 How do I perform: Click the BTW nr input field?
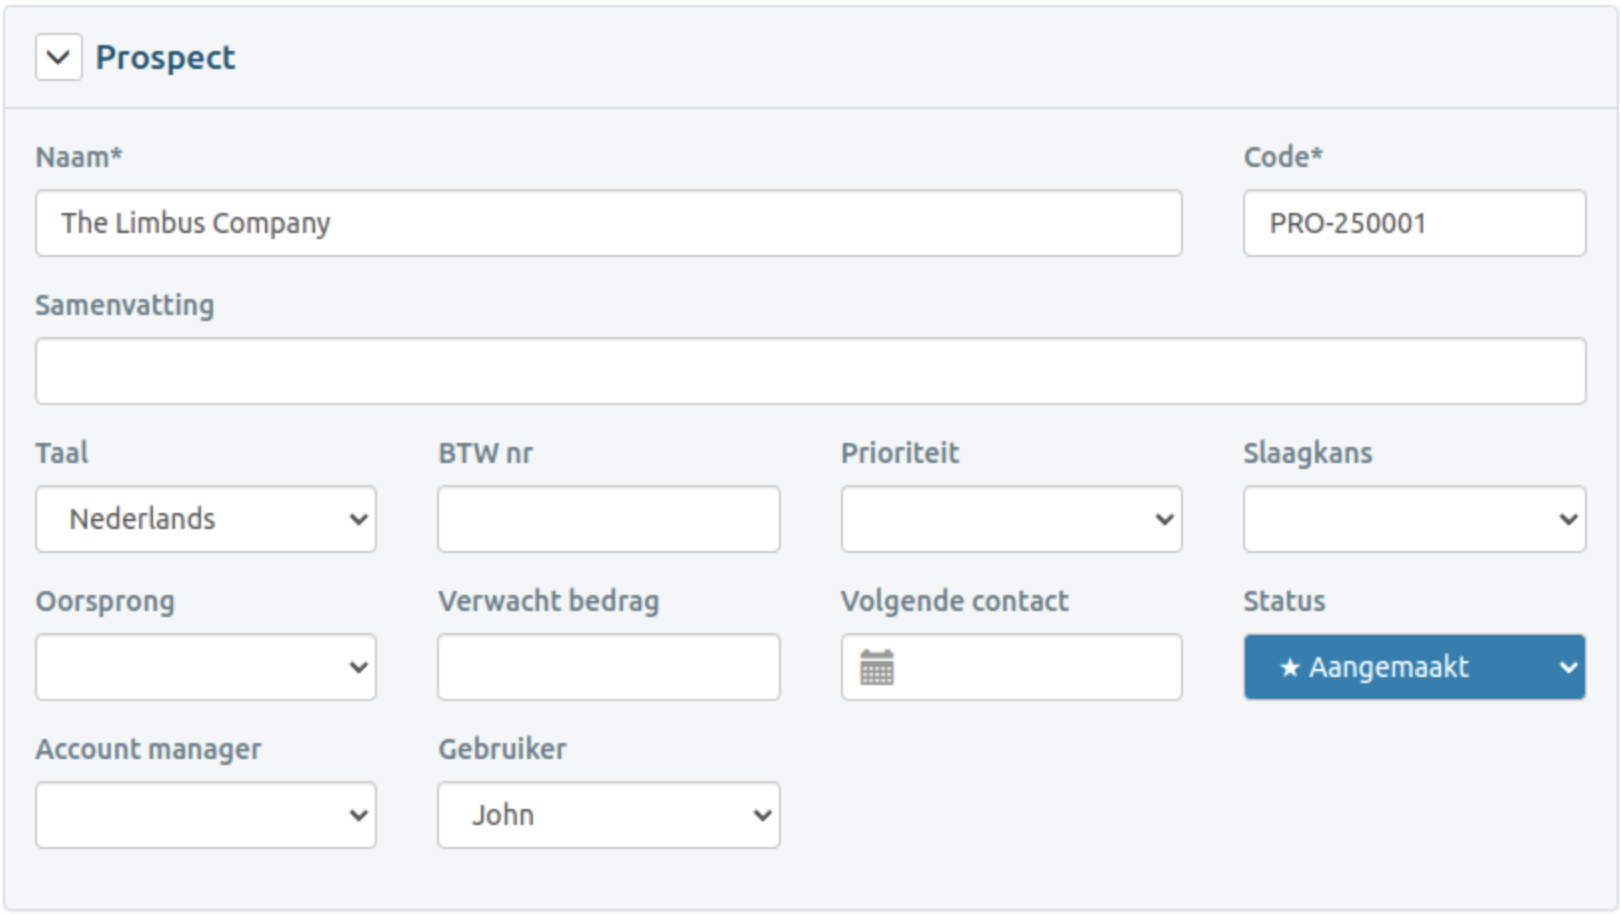608,519
